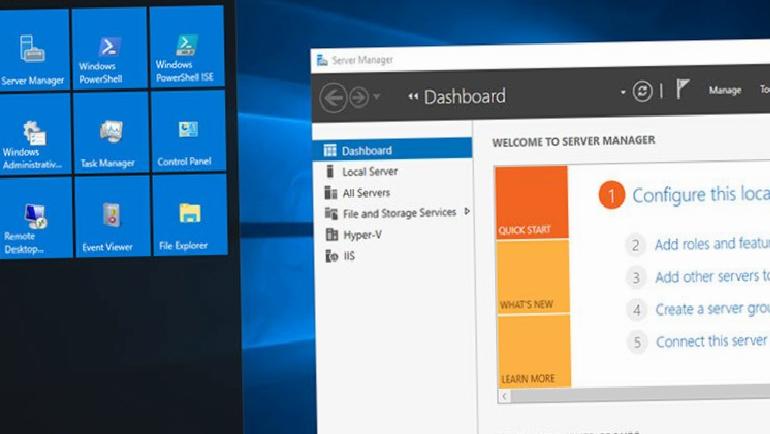Viewport: 770px width, 434px height.
Task: Click the welcome panel's left scroll arrow
Action: (504, 396)
